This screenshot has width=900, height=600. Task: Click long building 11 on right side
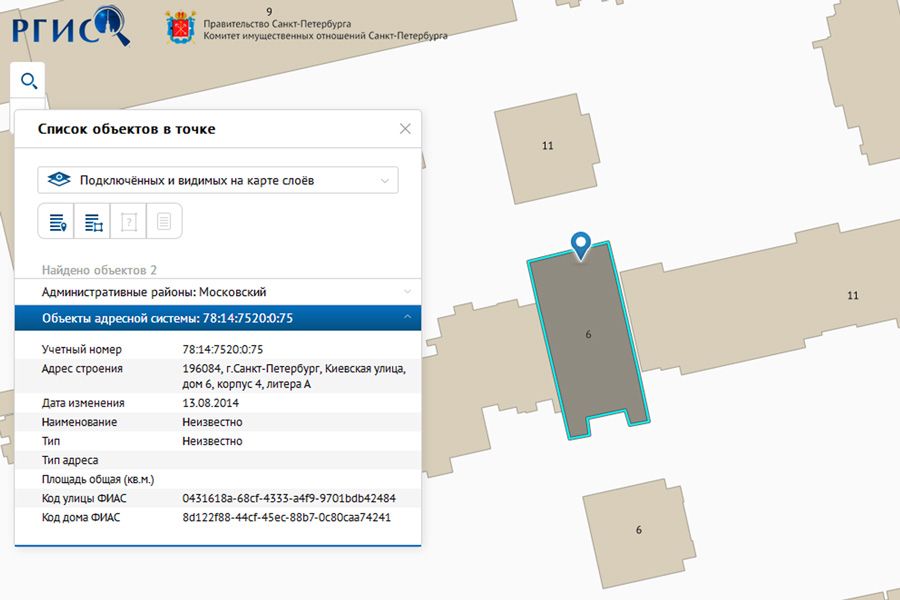[763, 299]
